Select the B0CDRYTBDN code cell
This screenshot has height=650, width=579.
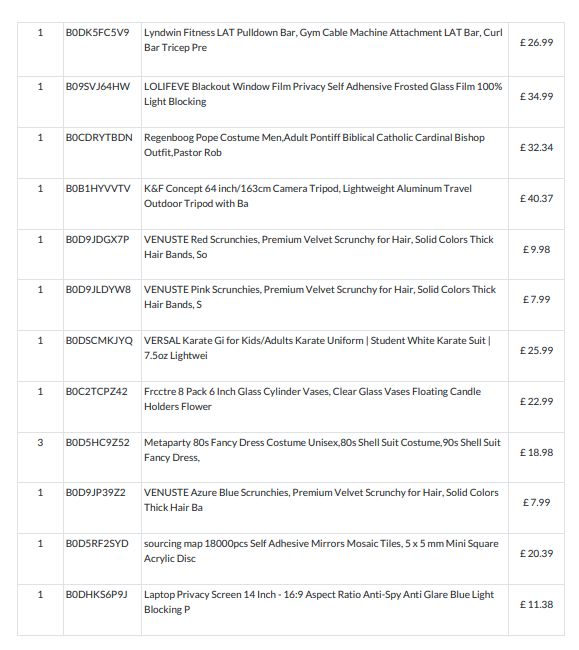(99, 137)
